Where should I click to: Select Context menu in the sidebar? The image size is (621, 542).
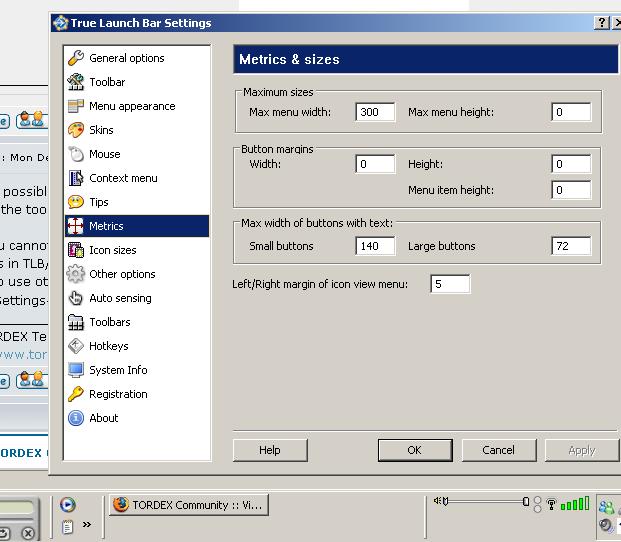[123, 178]
